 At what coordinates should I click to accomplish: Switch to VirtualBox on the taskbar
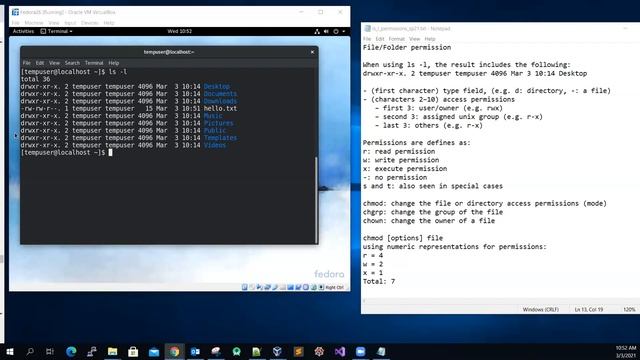(278, 351)
